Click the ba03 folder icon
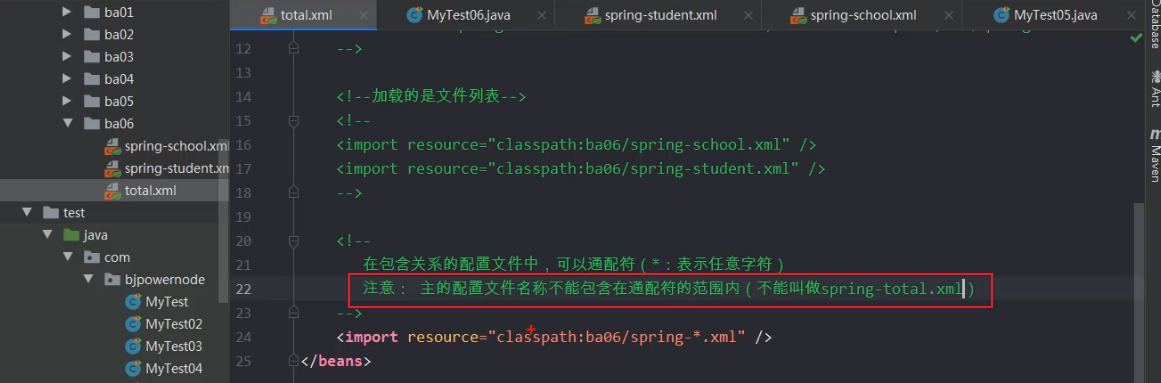This screenshot has width=1161, height=383. tap(91, 57)
